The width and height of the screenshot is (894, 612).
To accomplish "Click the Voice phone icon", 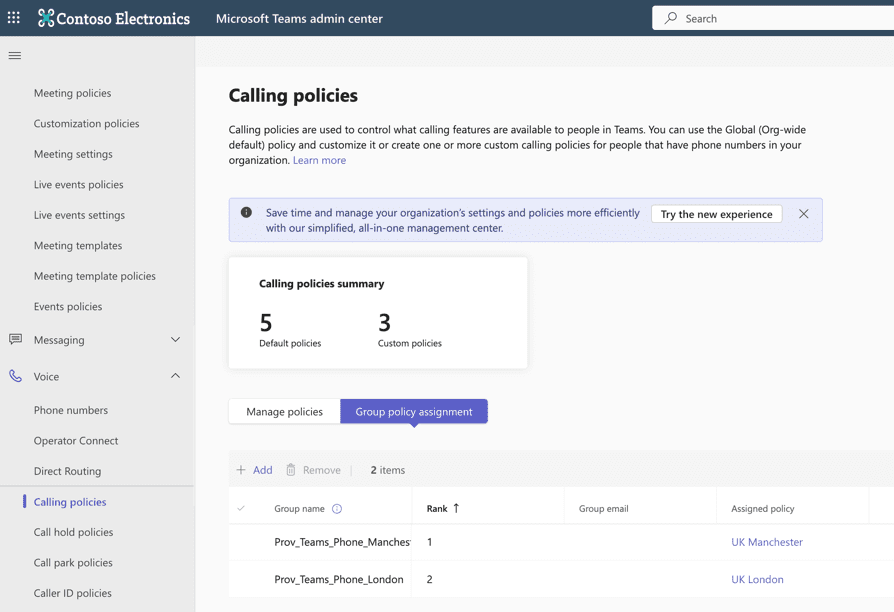I will click(x=13, y=376).
